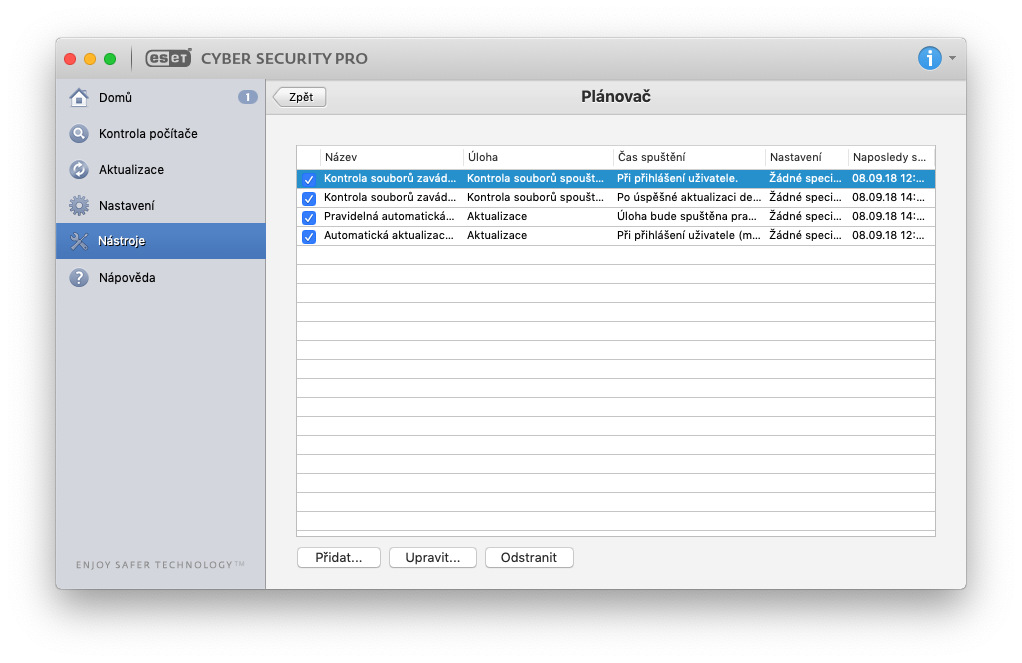The height and width of the screenshot is (663, 1022).
Task: Click the Domů house icon
Action: pos(79,98)
